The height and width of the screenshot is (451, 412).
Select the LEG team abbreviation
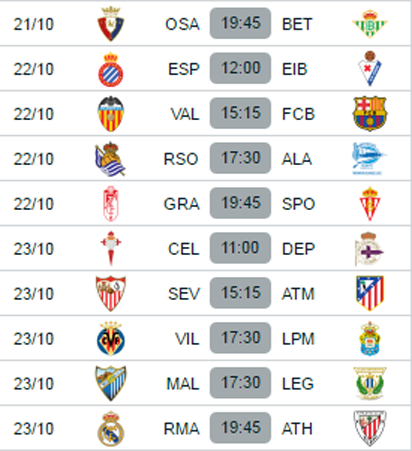298,384
